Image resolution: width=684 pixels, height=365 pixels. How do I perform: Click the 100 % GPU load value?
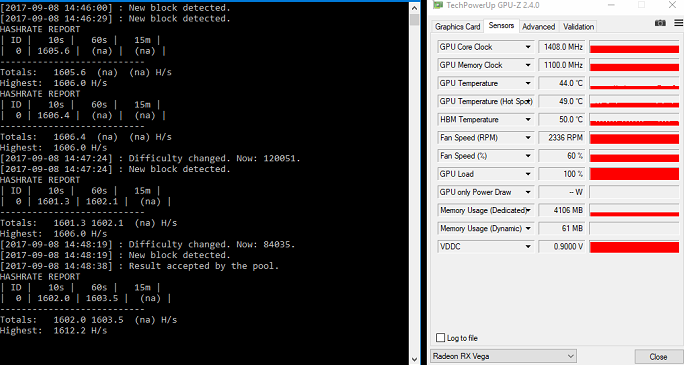pos(562,174)
